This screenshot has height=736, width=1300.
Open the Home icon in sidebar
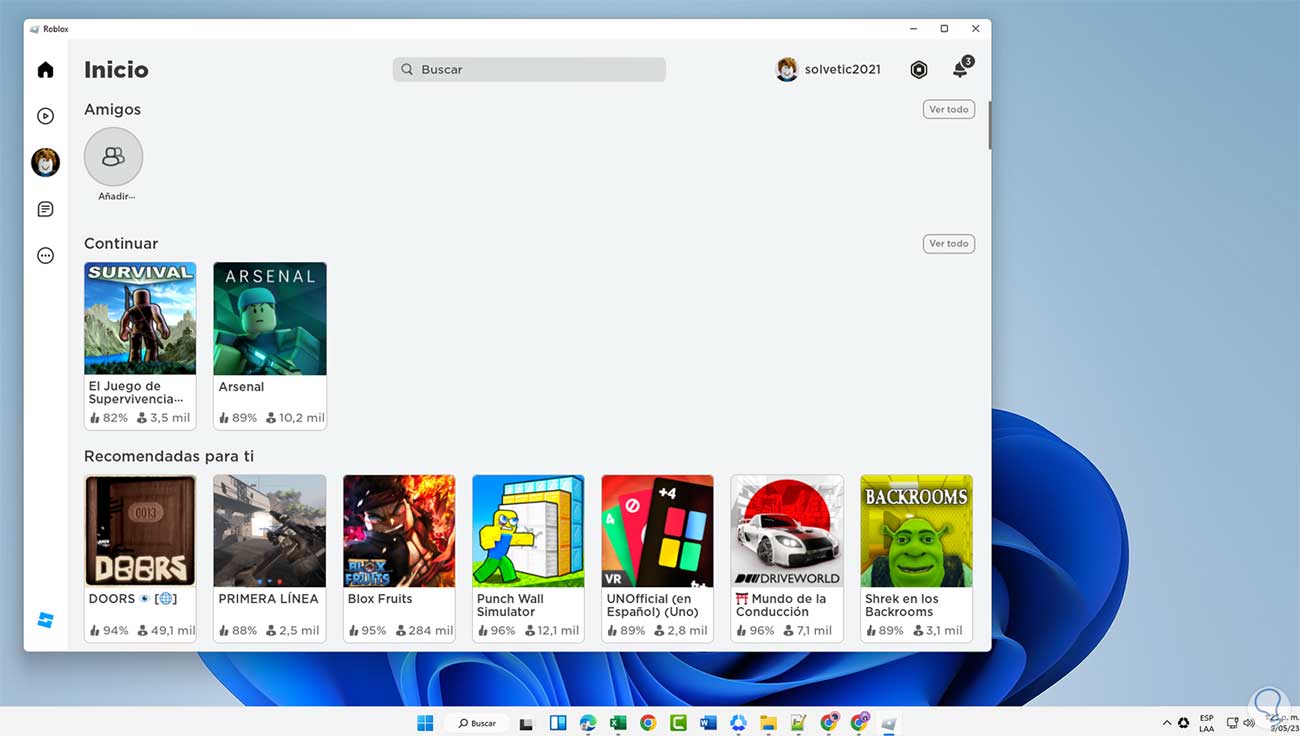tap(45, 70)
